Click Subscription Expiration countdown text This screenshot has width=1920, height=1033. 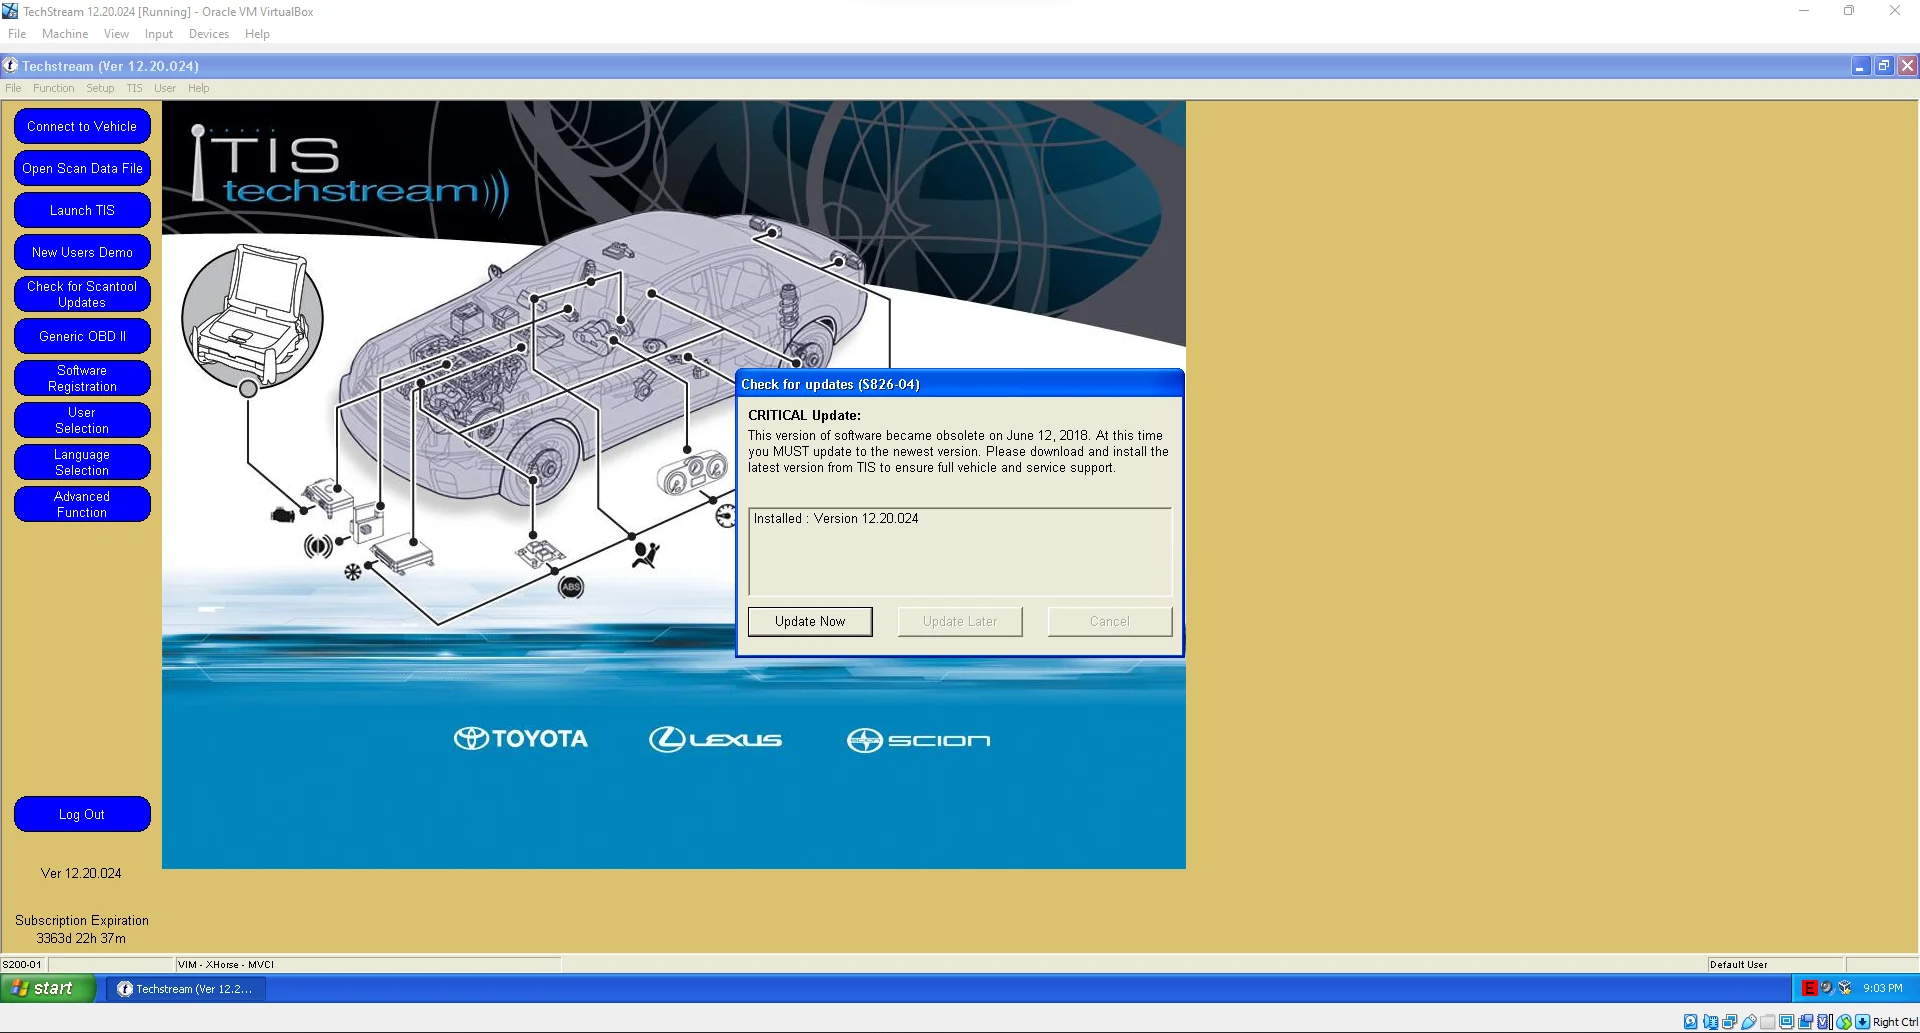[82, 929]
